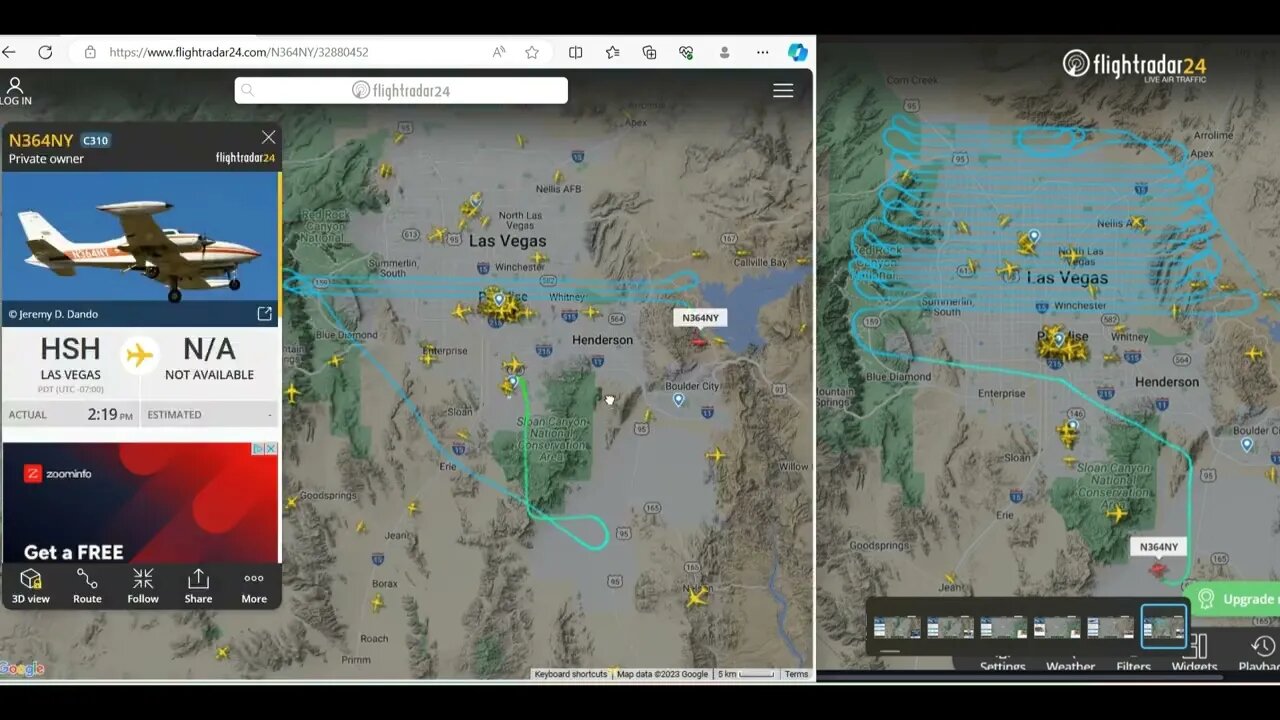
Task: Select the third thumbnail in the preview strip
Action: 1003,628
